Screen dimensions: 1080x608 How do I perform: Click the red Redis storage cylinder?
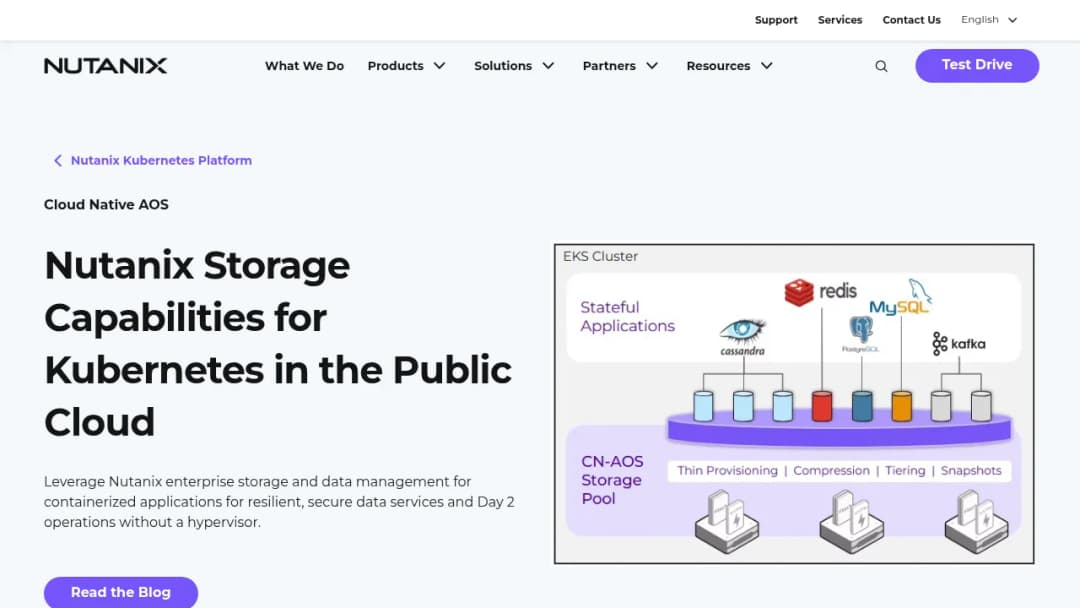822,406
